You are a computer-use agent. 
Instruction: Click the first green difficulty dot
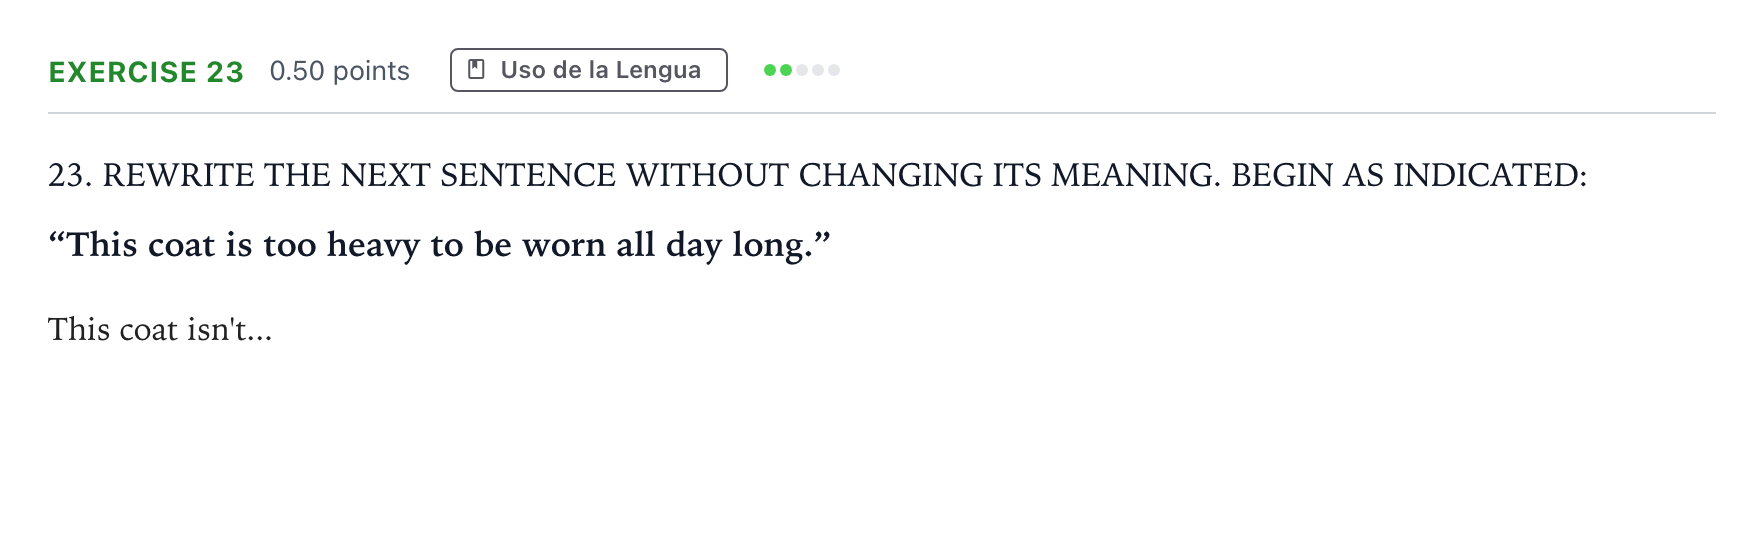pos(770,70)
